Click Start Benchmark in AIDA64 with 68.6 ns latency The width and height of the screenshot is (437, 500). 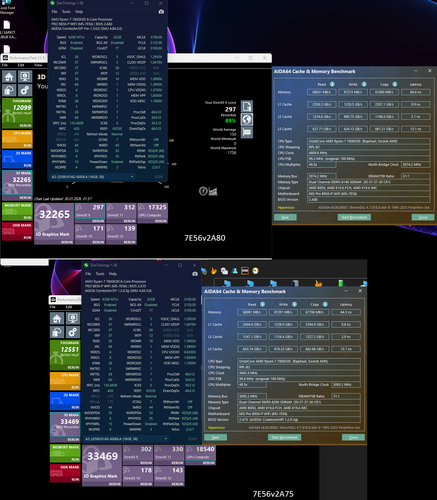pyautogui.click(x=354, y=217)
